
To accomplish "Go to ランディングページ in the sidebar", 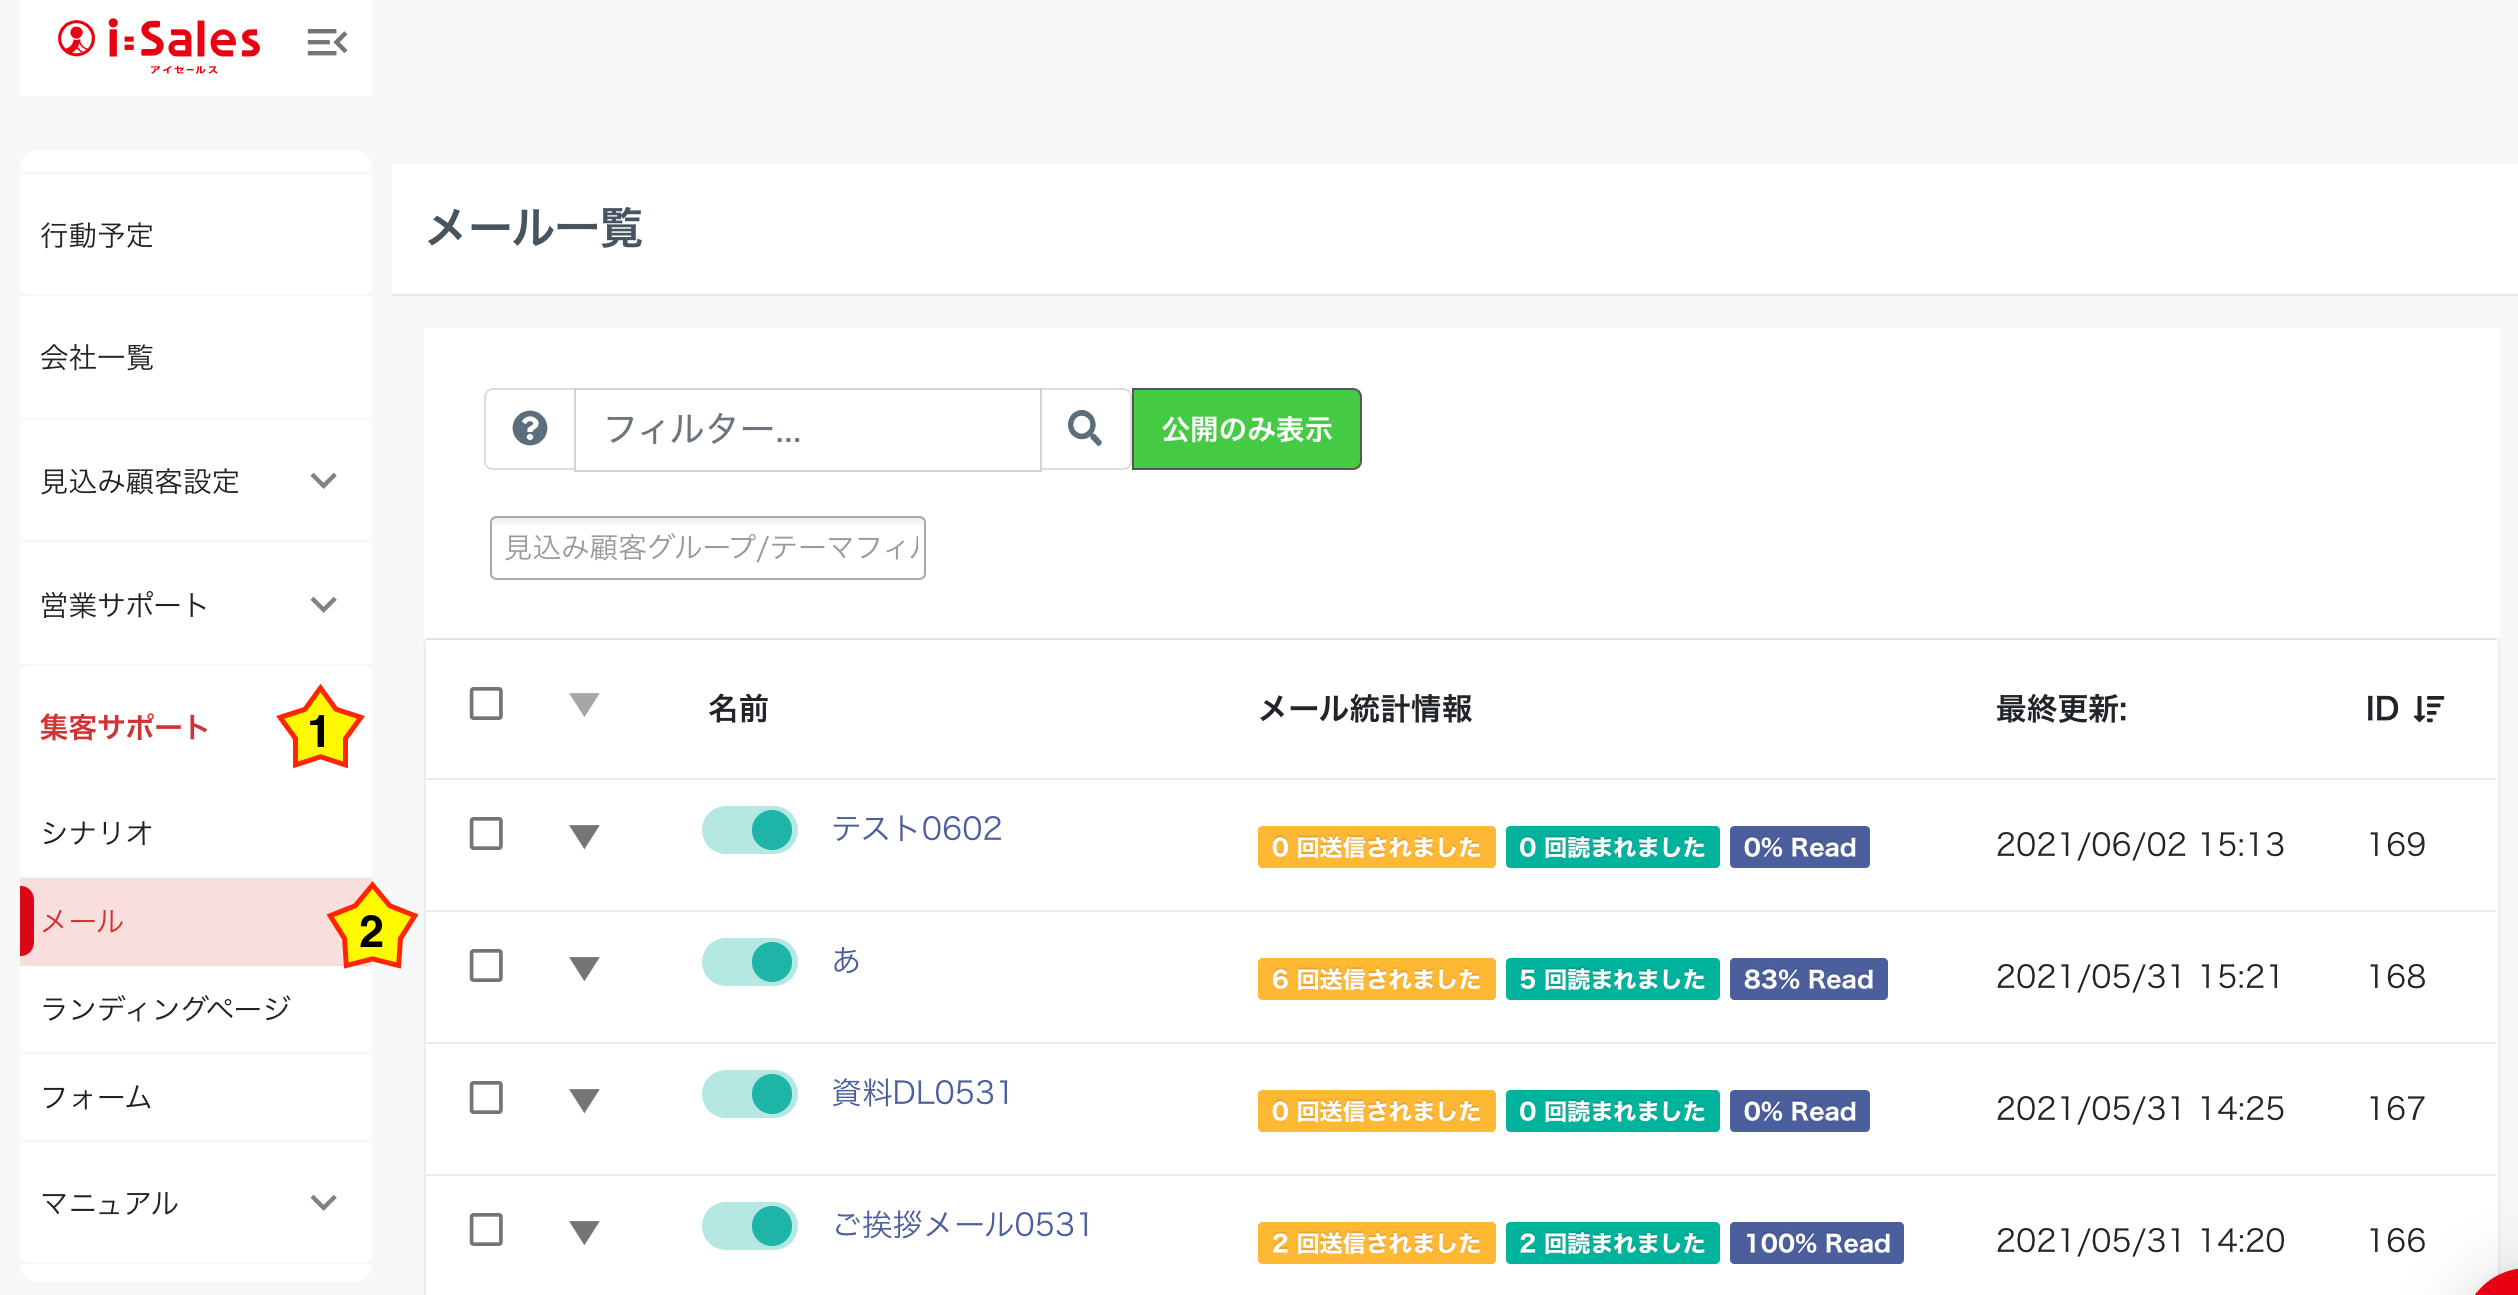I will point(166,1008).
